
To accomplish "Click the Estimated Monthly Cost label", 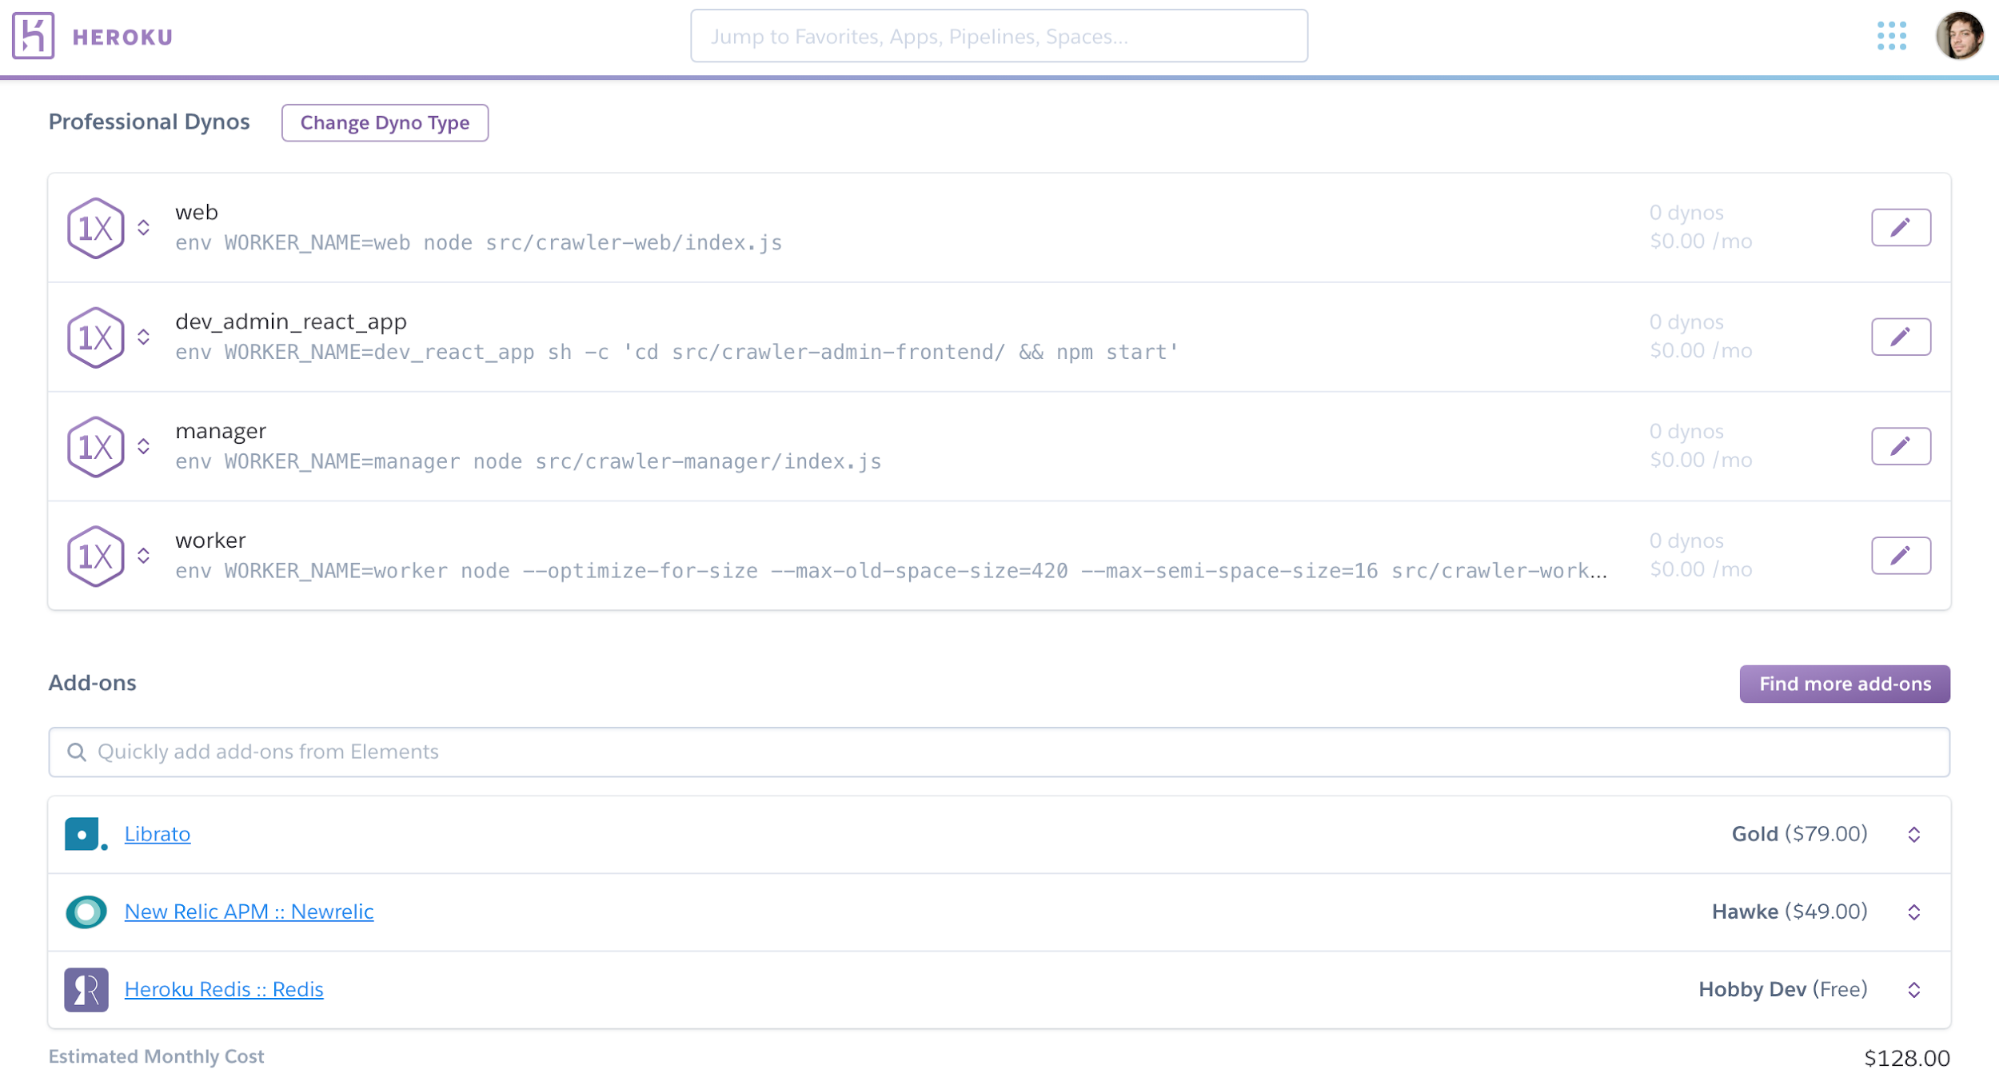I will pyautogui.click(x=156, y=1056).
